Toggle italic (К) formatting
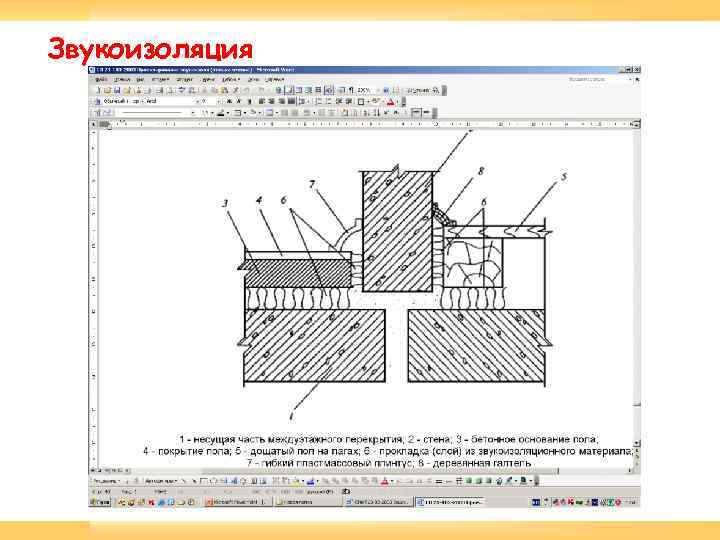720x540 pixels. 239,101
